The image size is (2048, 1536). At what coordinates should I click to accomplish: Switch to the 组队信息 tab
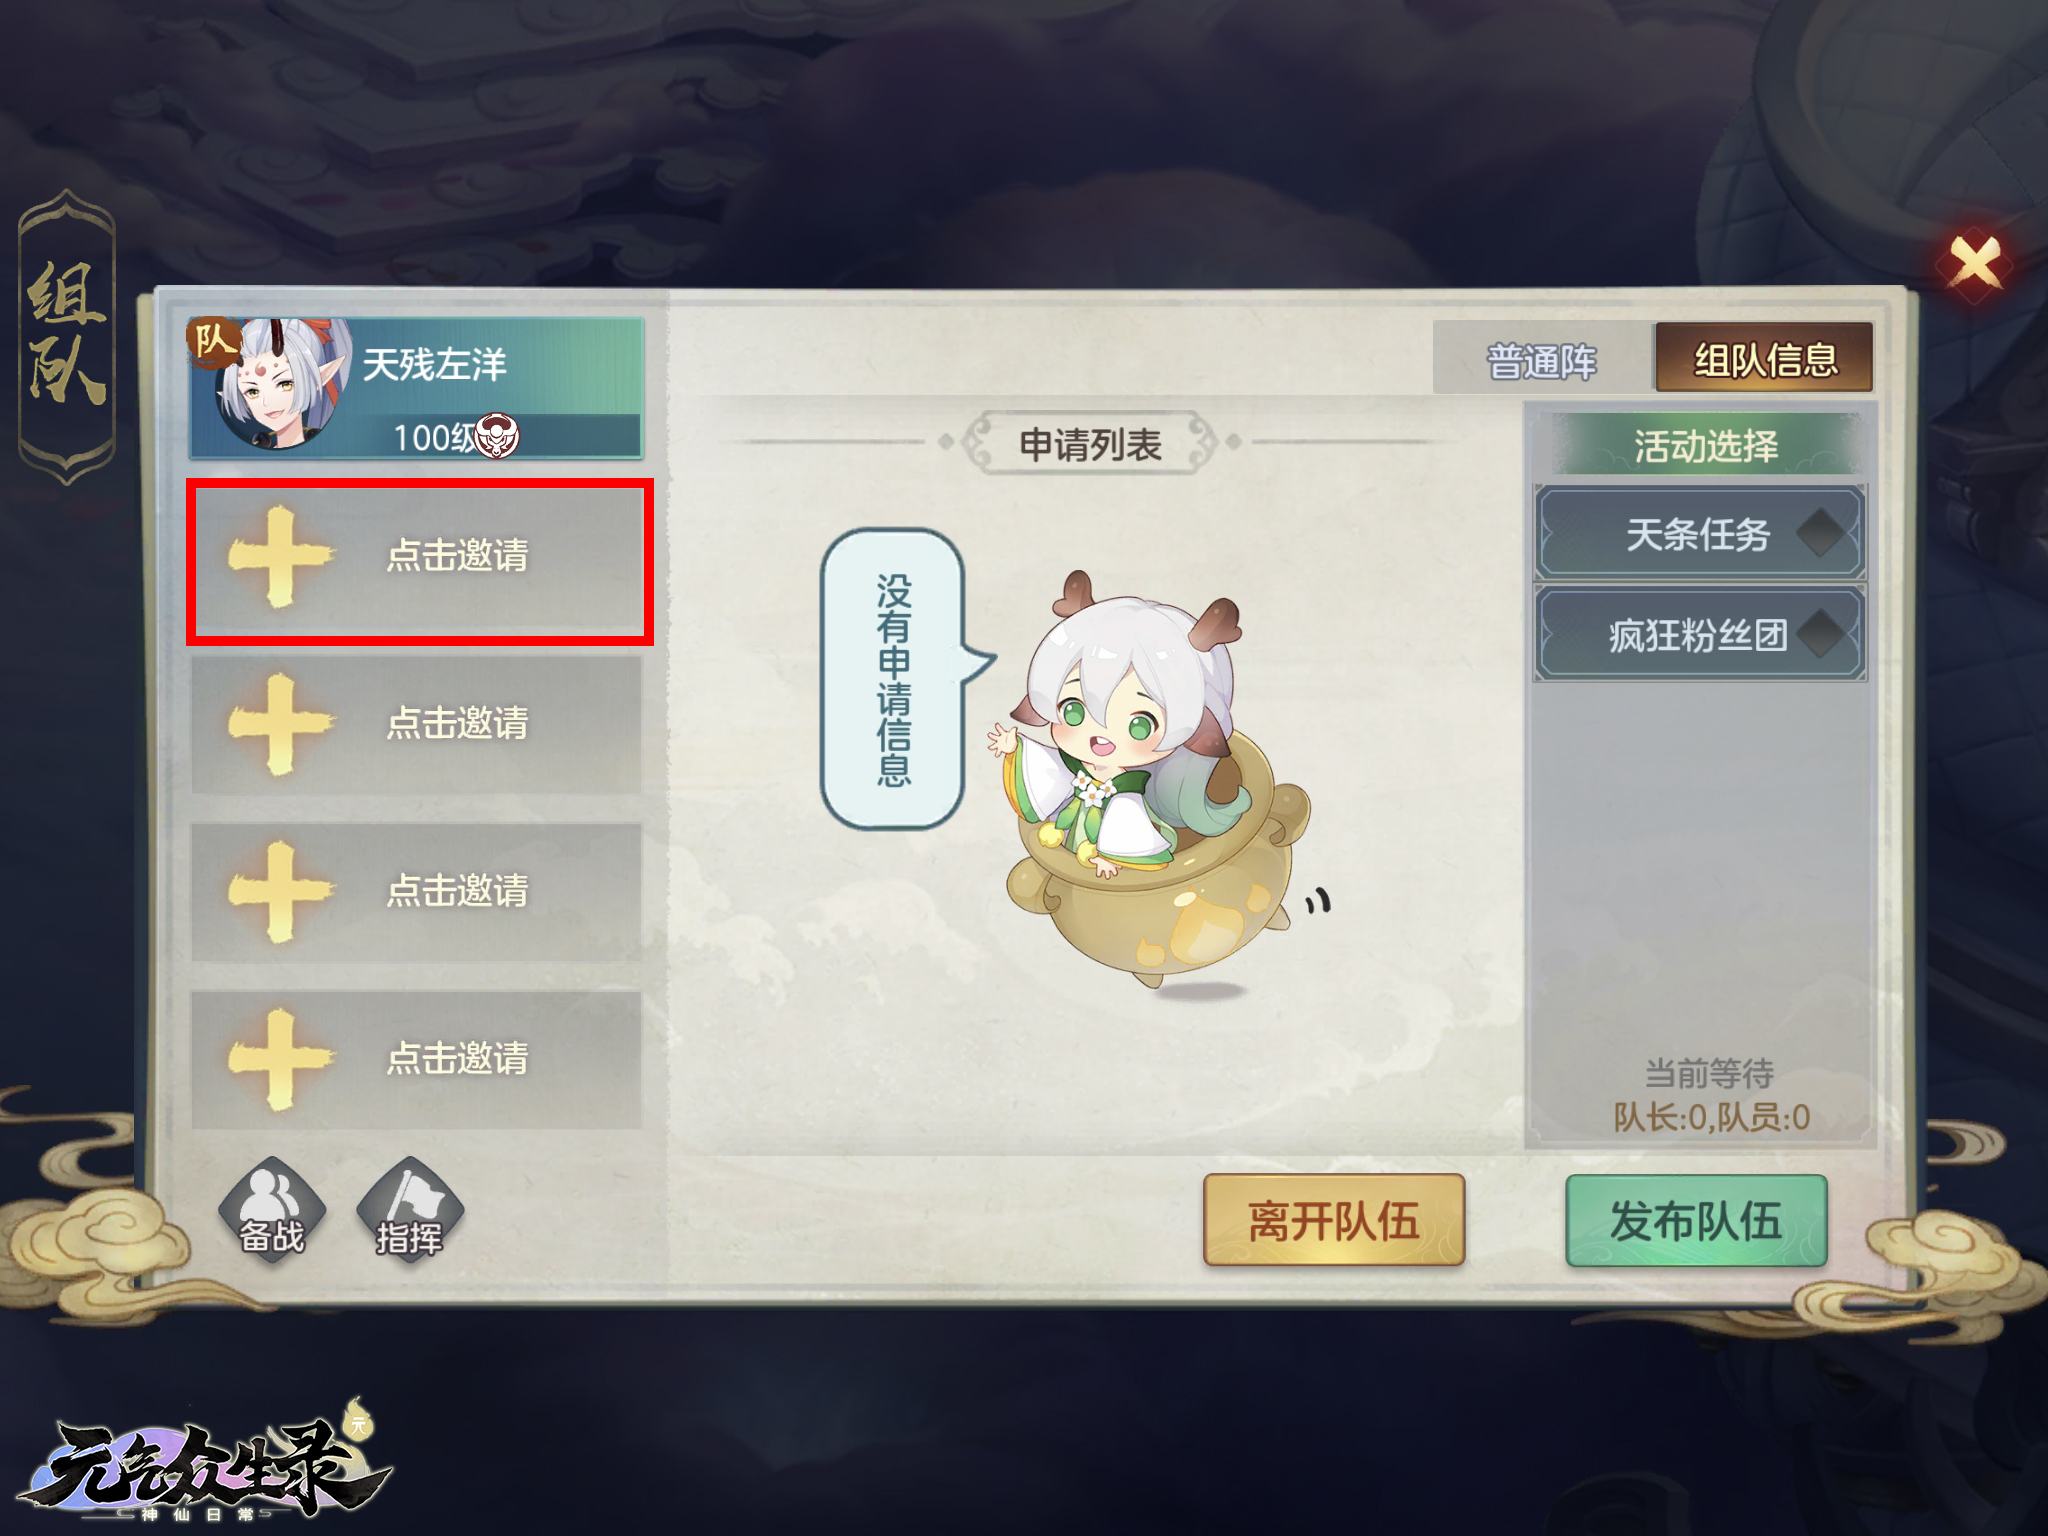click(x=1765, y=358)
